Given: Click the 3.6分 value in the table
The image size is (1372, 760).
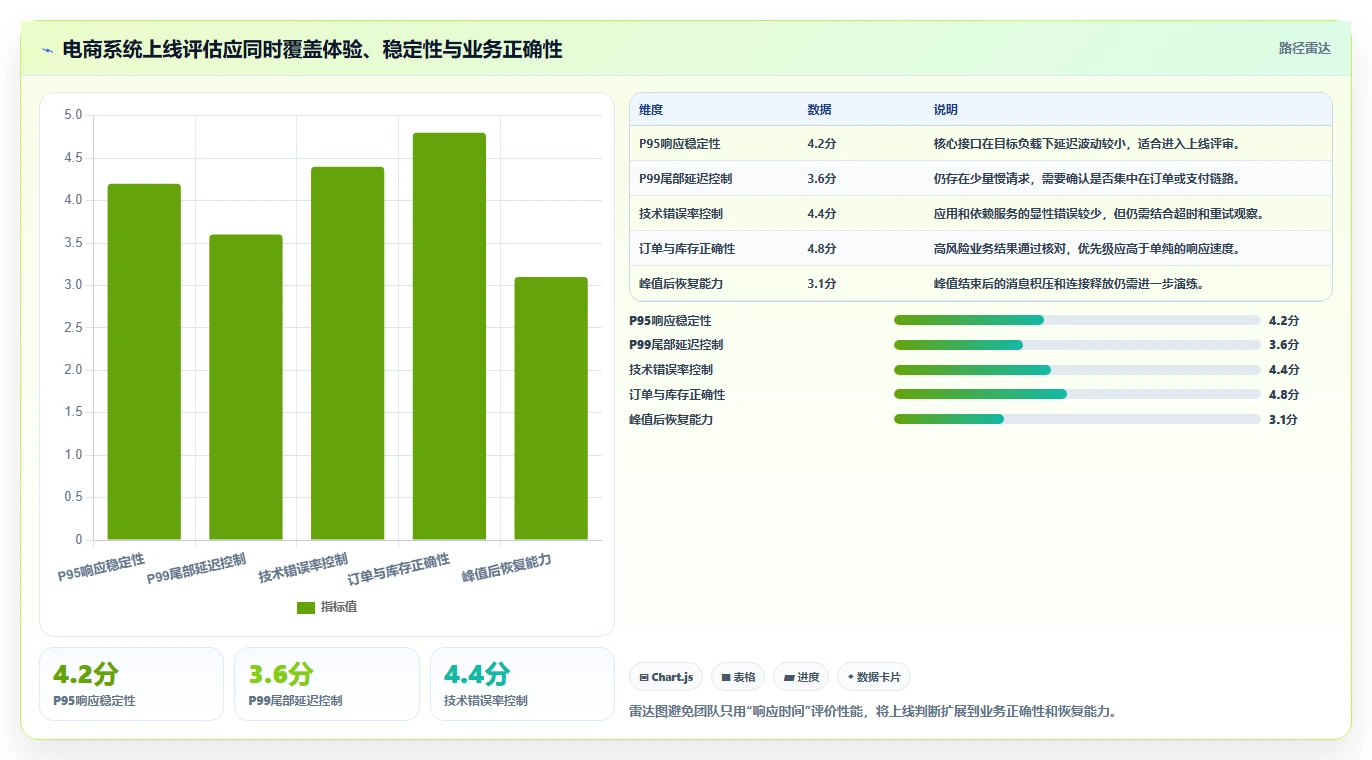Looking at the screenshot, I should coord(822,179).
